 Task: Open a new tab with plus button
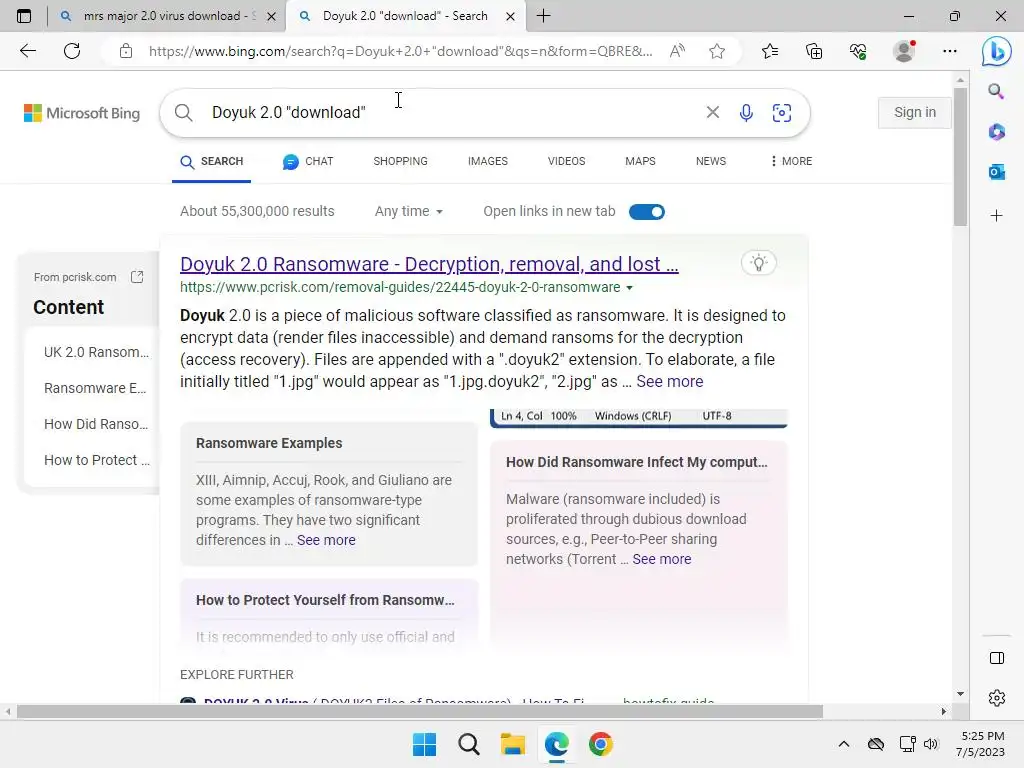pos(543,16)
